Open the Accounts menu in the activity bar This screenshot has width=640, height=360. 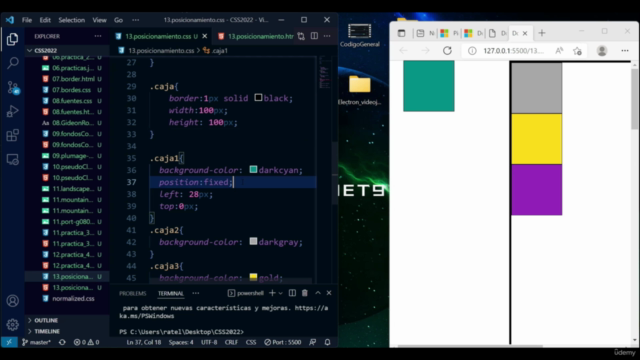[x=12, y=301]
